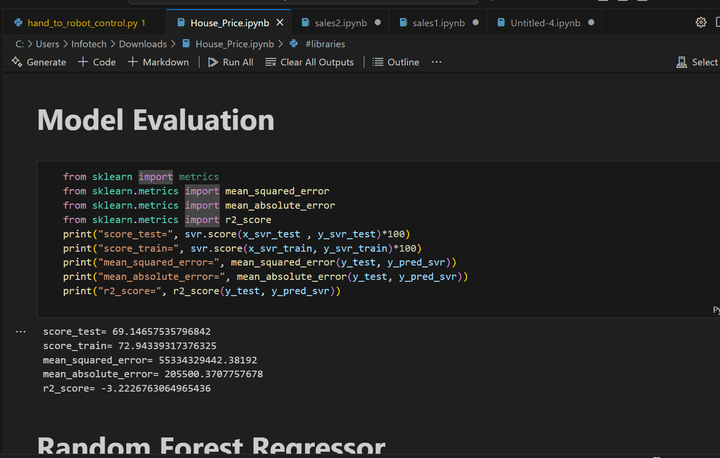Viewport: 720px width, 458px height.
Task: Click unsaved dot on sales1.ipynb tab
Action: [x=475, y=23]
